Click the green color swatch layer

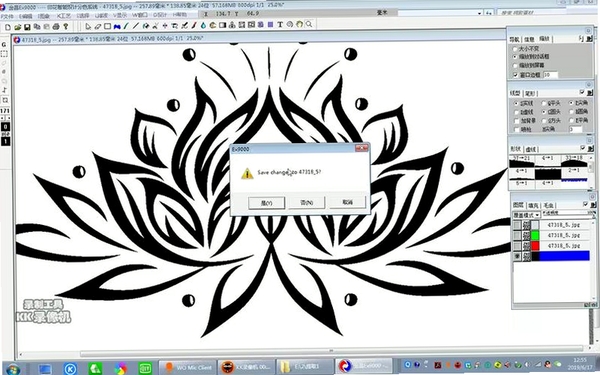click(535, 235)
